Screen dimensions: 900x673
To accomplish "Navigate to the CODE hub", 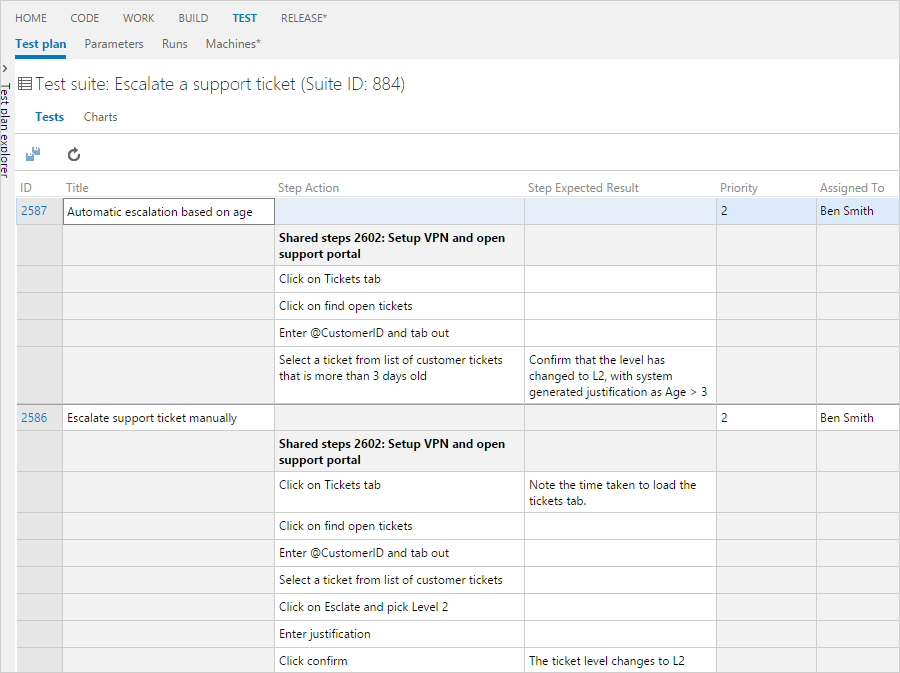I will (84, 17).
